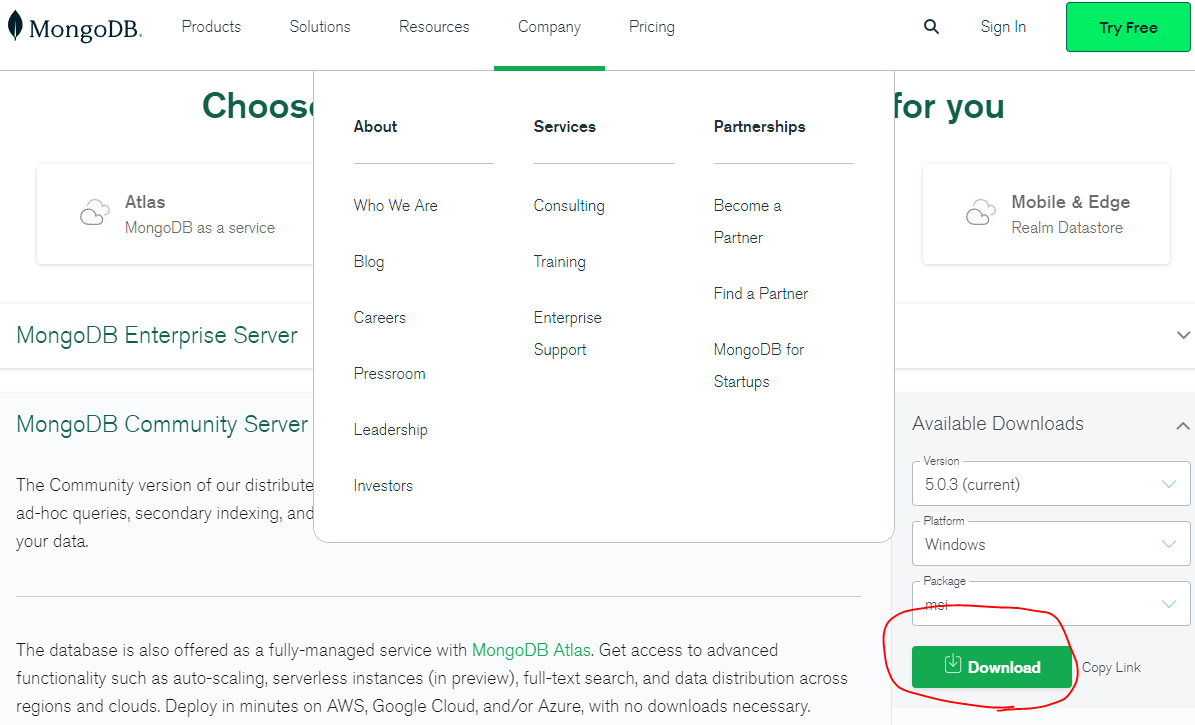Open the search magnifier icon
Image resolution: width=1195 pixels, height=725 pixels.
[x=931, y=27]
